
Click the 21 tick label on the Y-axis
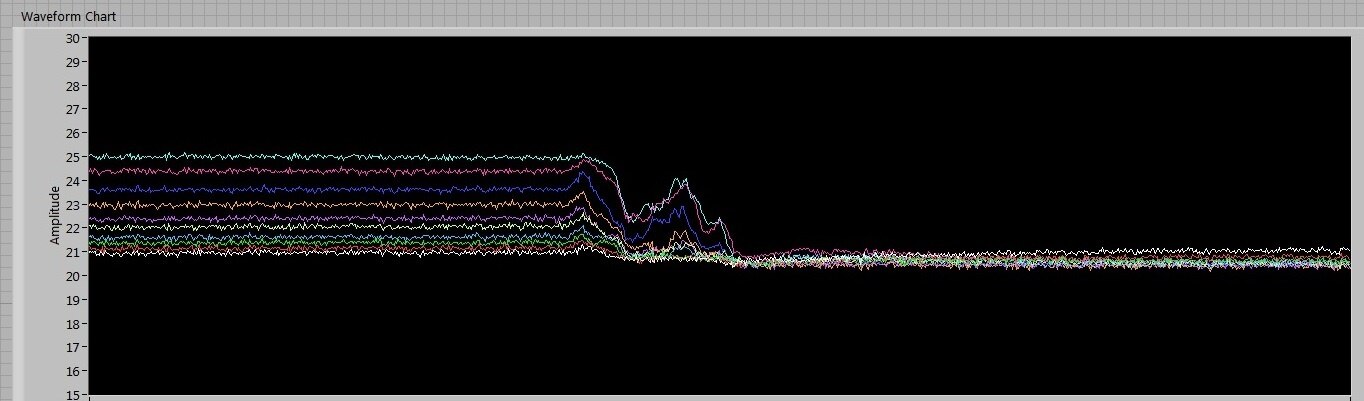72,252
